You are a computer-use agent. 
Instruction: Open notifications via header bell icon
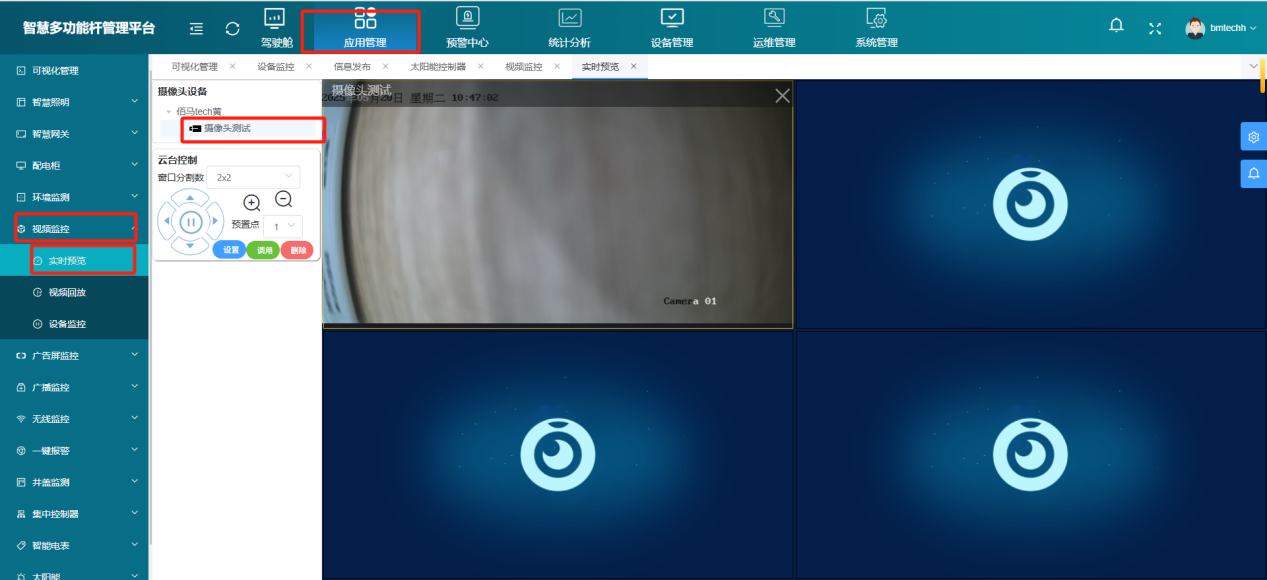click(x=1117, y=26)
